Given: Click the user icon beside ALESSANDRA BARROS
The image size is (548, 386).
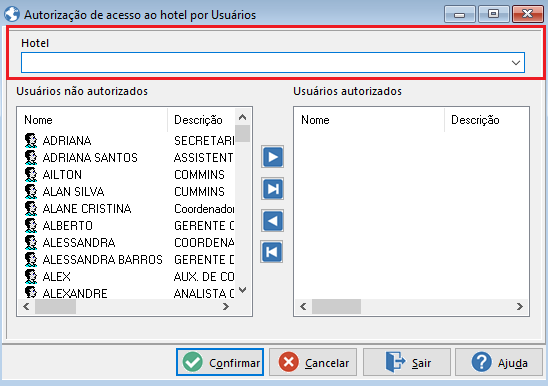Looking at the screenshot, I should click(x=31, y=259).
